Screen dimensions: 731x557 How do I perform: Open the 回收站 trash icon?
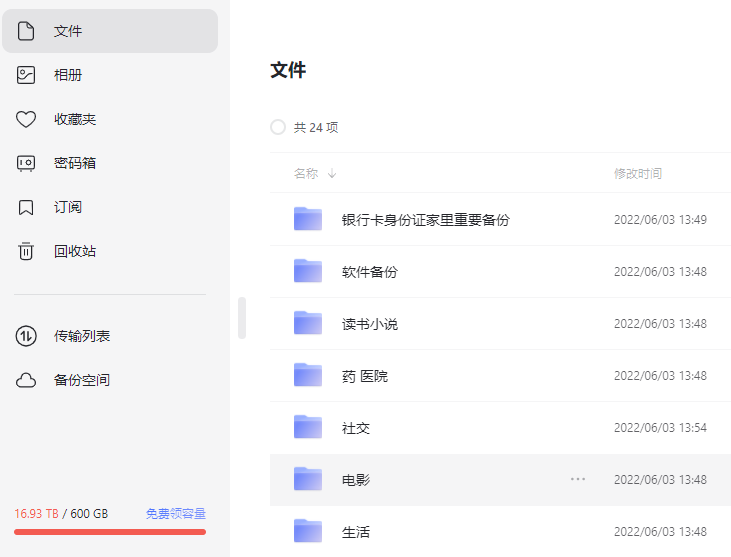pos(26,251)
